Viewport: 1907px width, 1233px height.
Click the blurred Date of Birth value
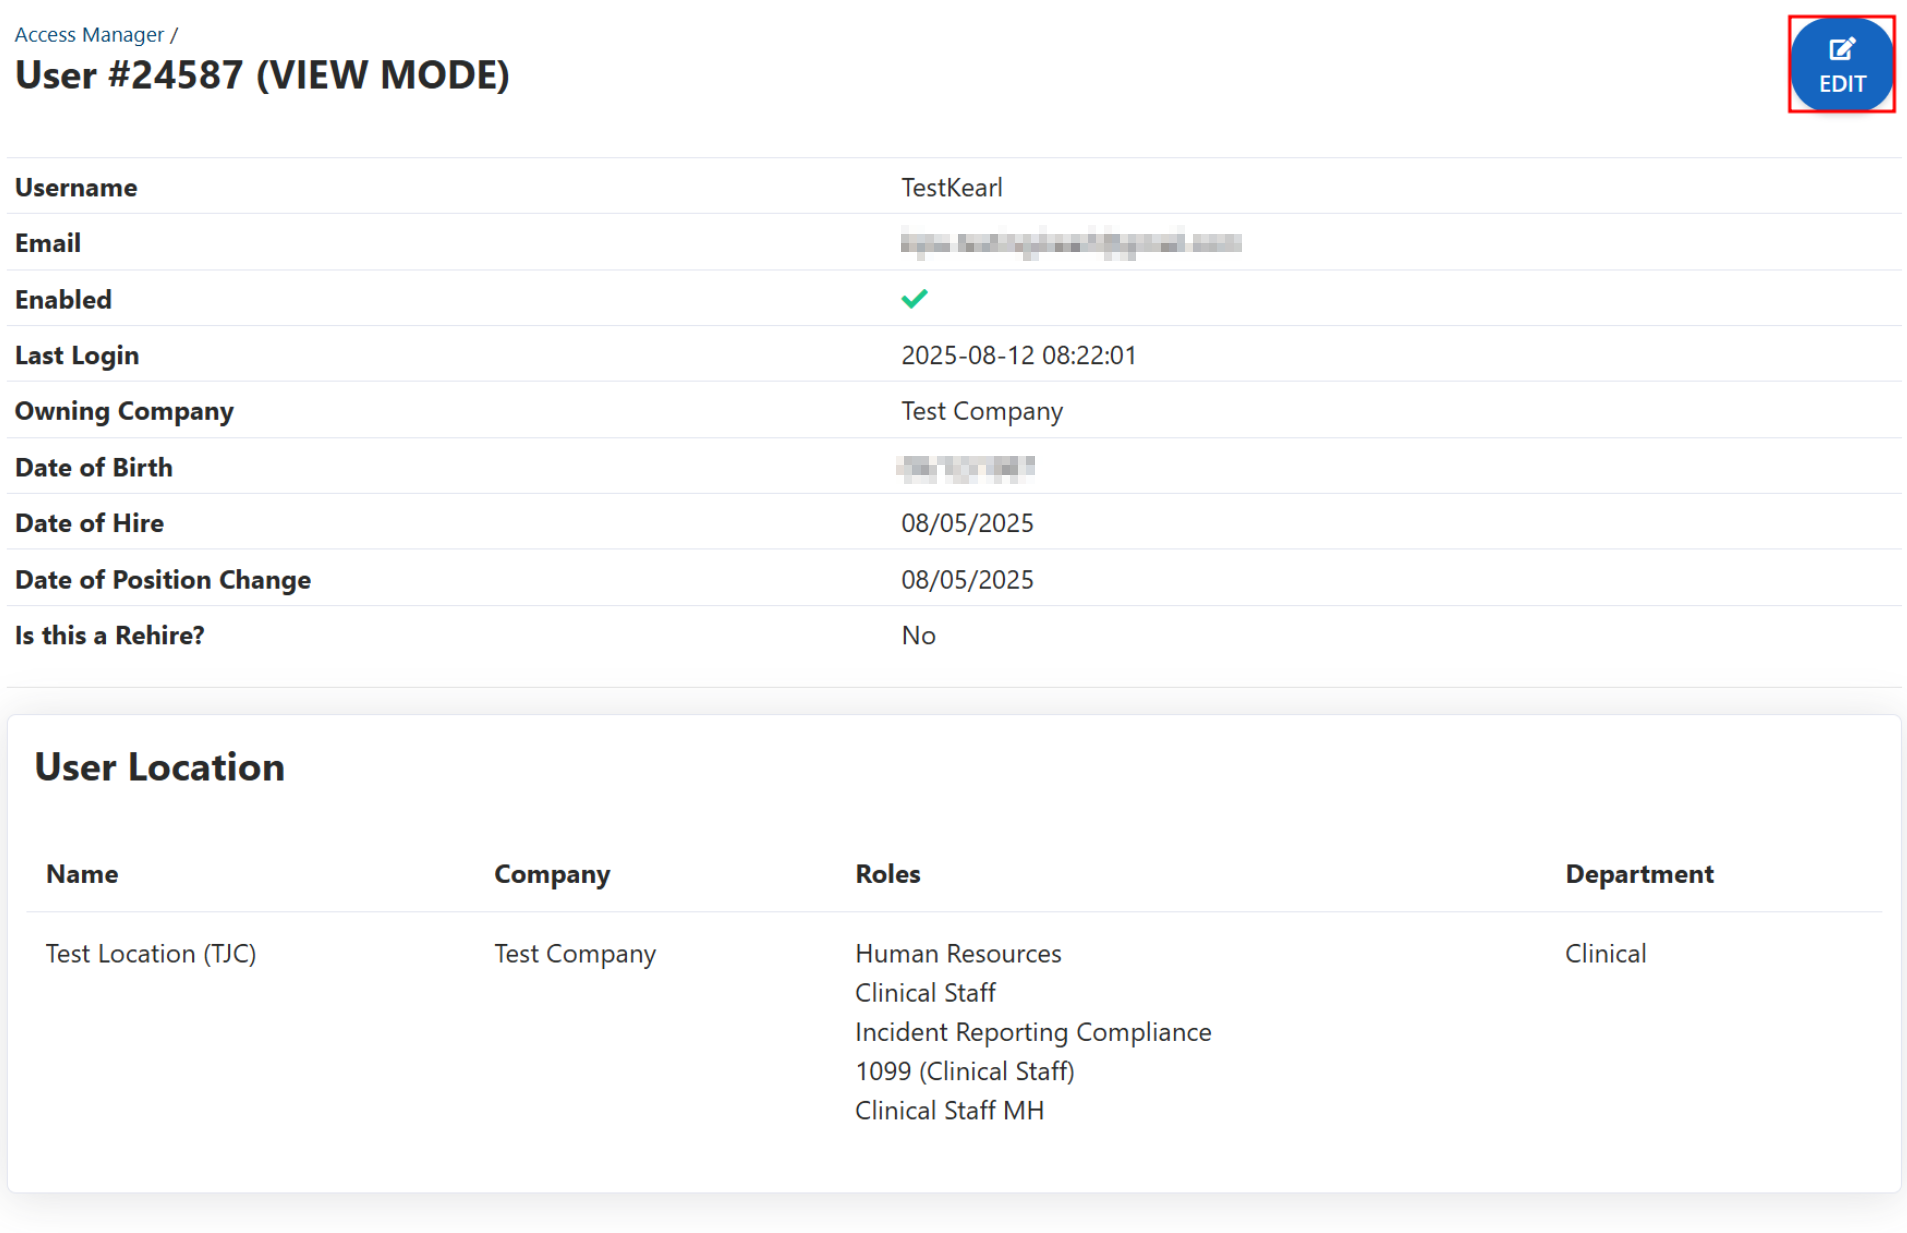pyautogui.click(x=966, y=468)
